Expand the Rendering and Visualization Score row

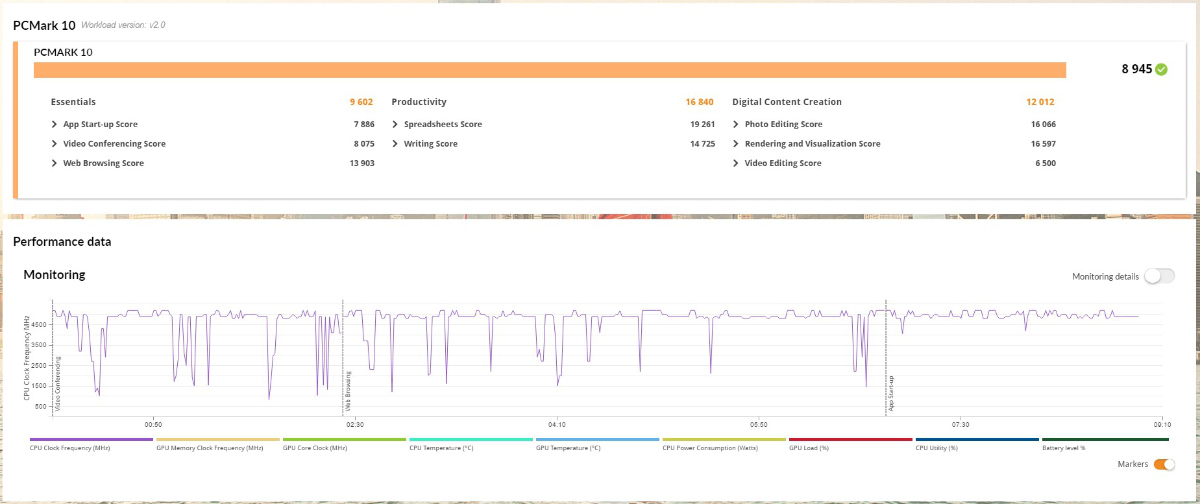point(736,144)
